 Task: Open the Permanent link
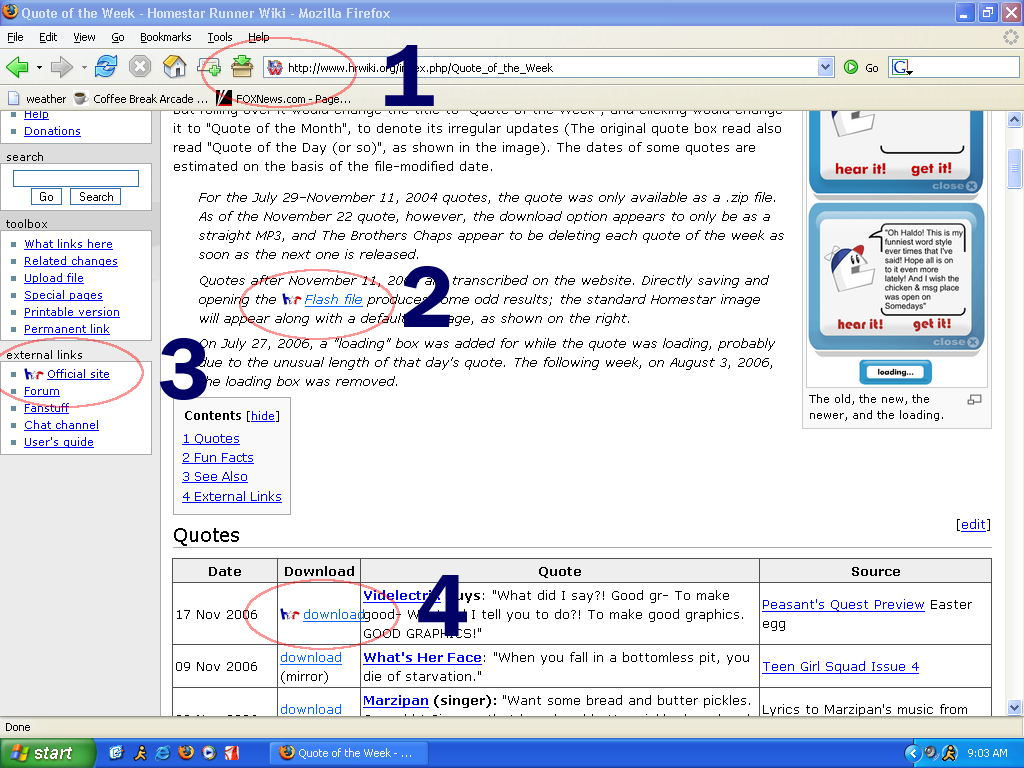[x=67, y=328]
